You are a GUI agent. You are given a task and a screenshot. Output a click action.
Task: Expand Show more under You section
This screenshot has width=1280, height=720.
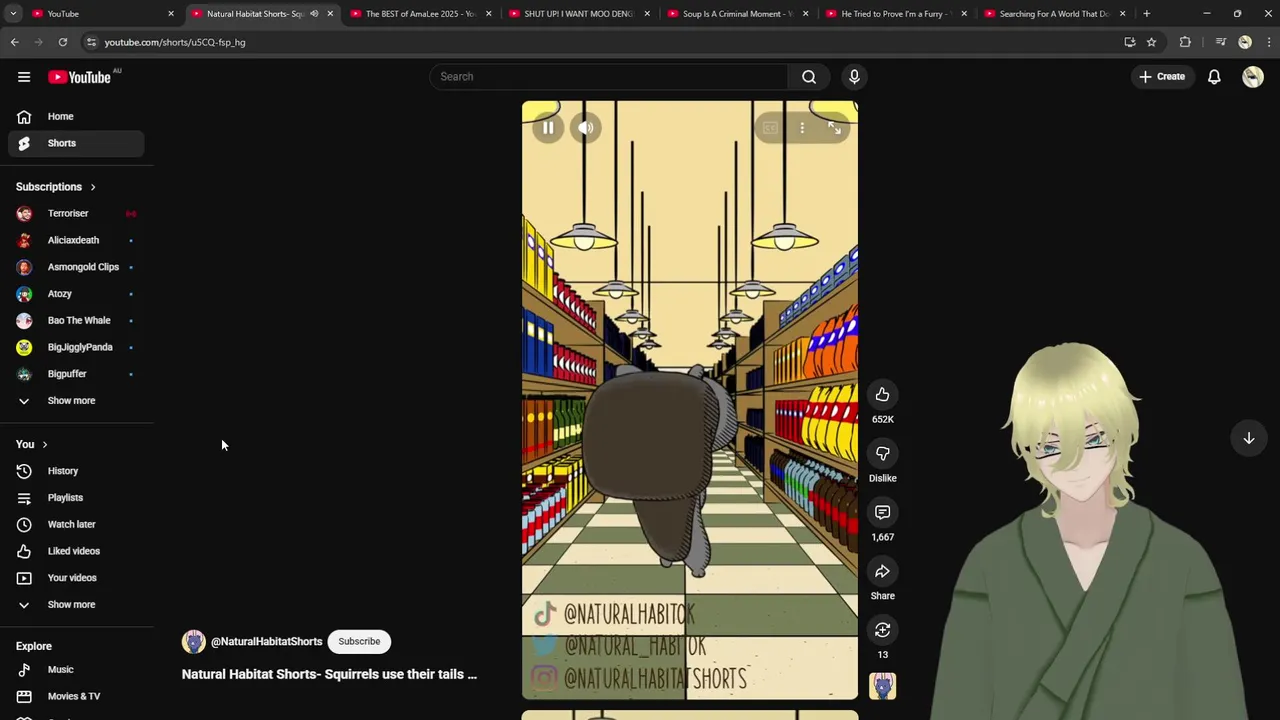tap(76, 605)
